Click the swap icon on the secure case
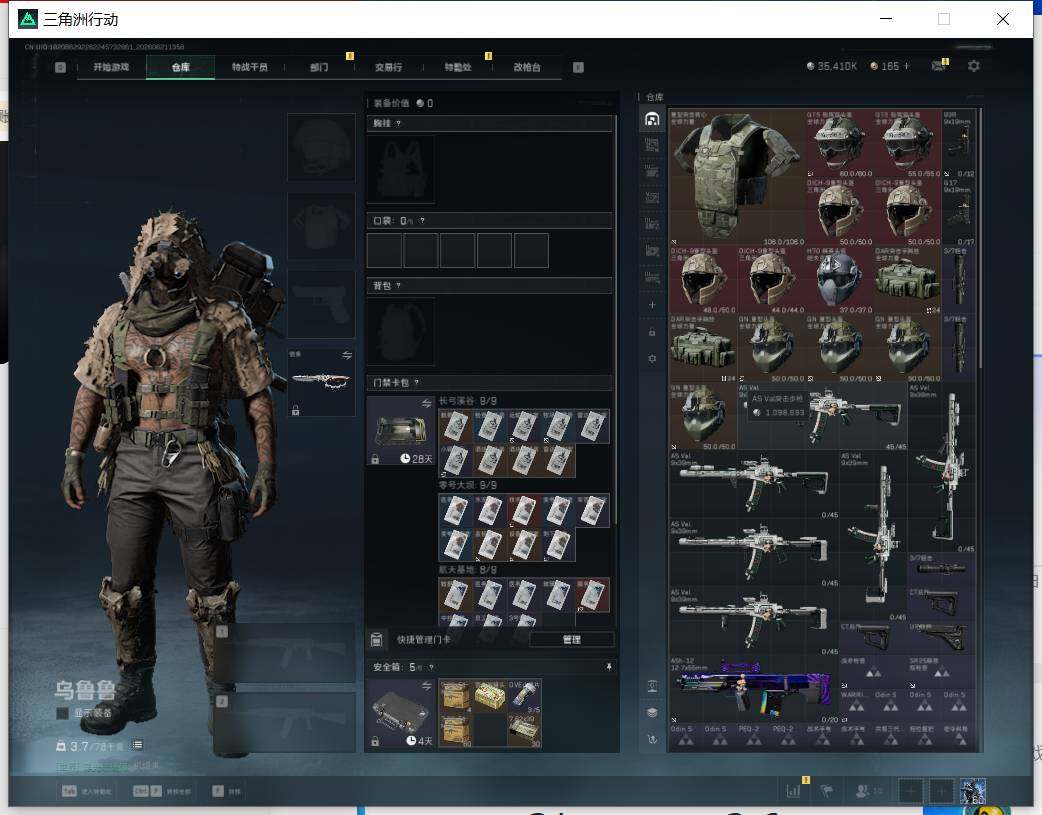 pos(427,685)
